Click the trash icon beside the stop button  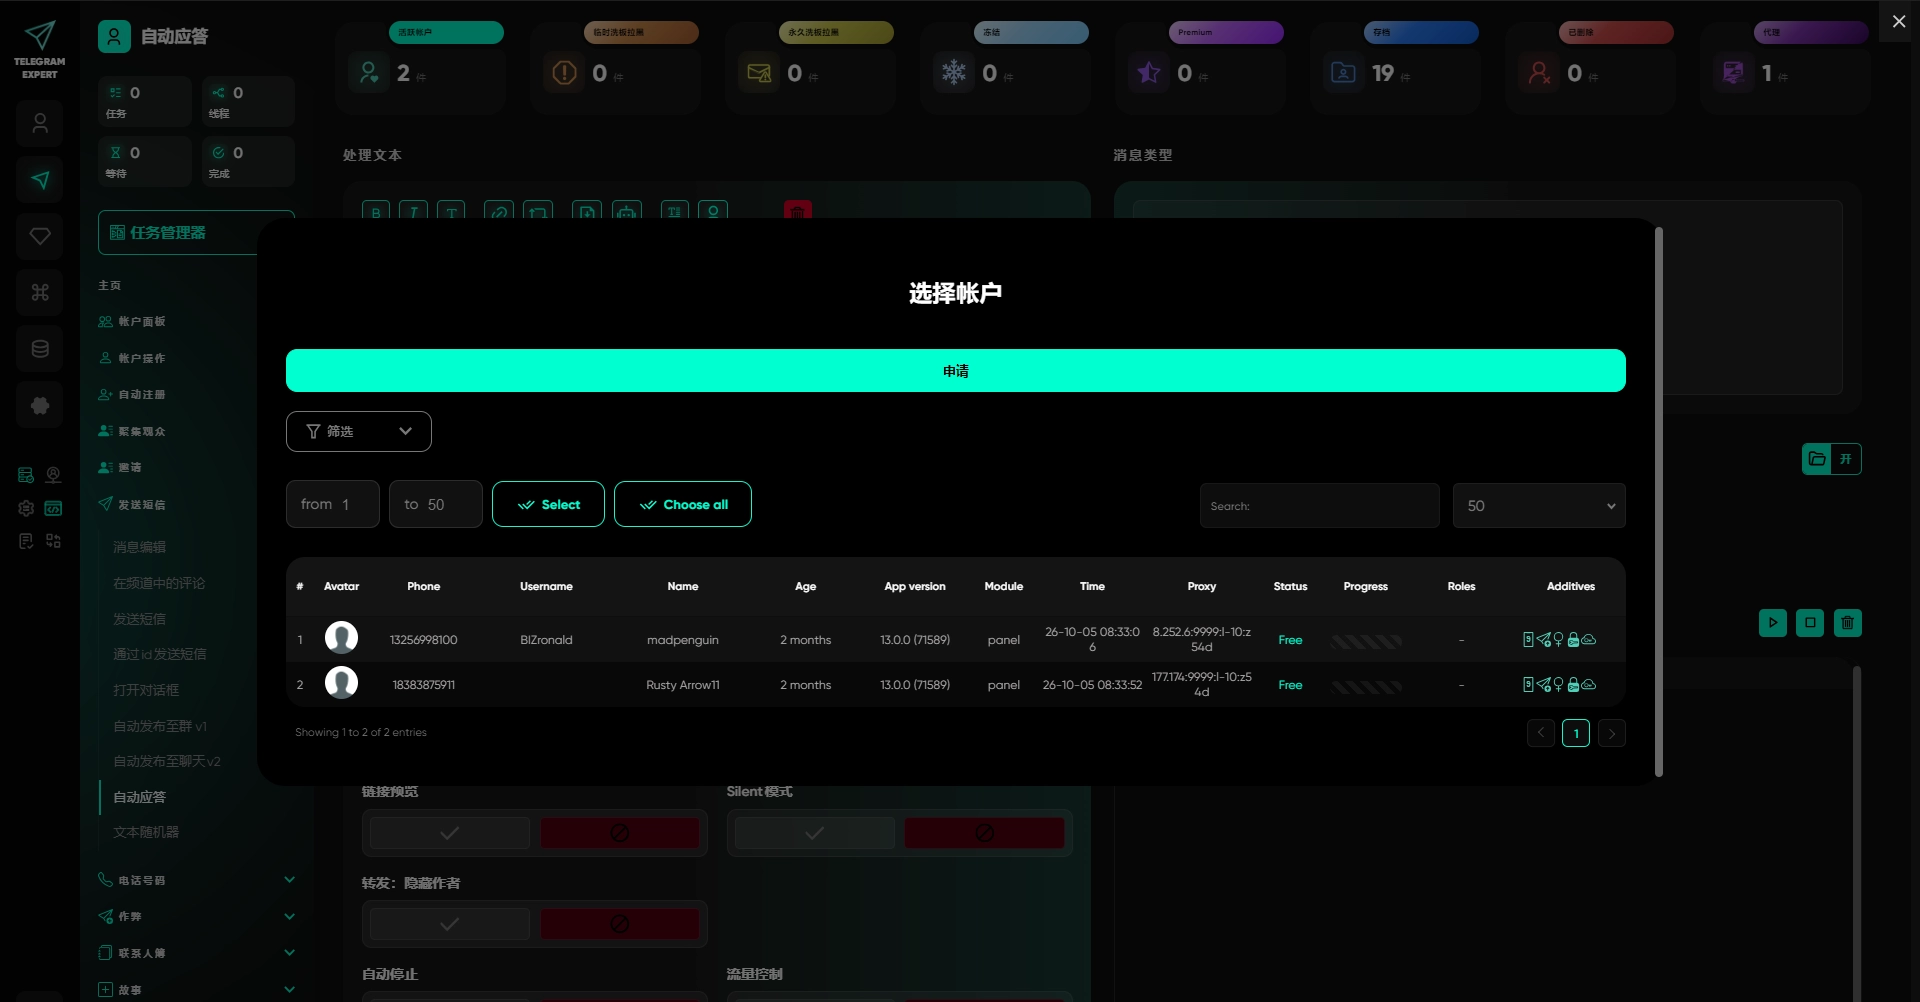(x=1847, y=623)
